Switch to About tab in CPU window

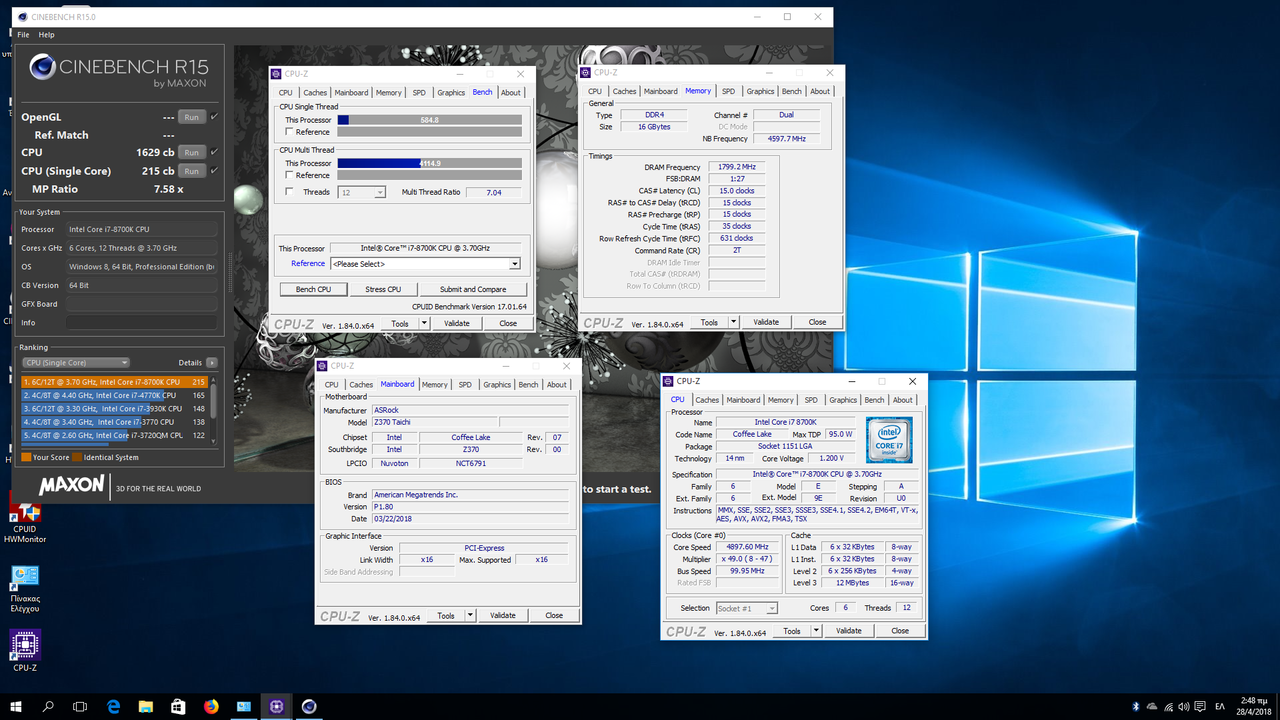click(x=902, y=400)
